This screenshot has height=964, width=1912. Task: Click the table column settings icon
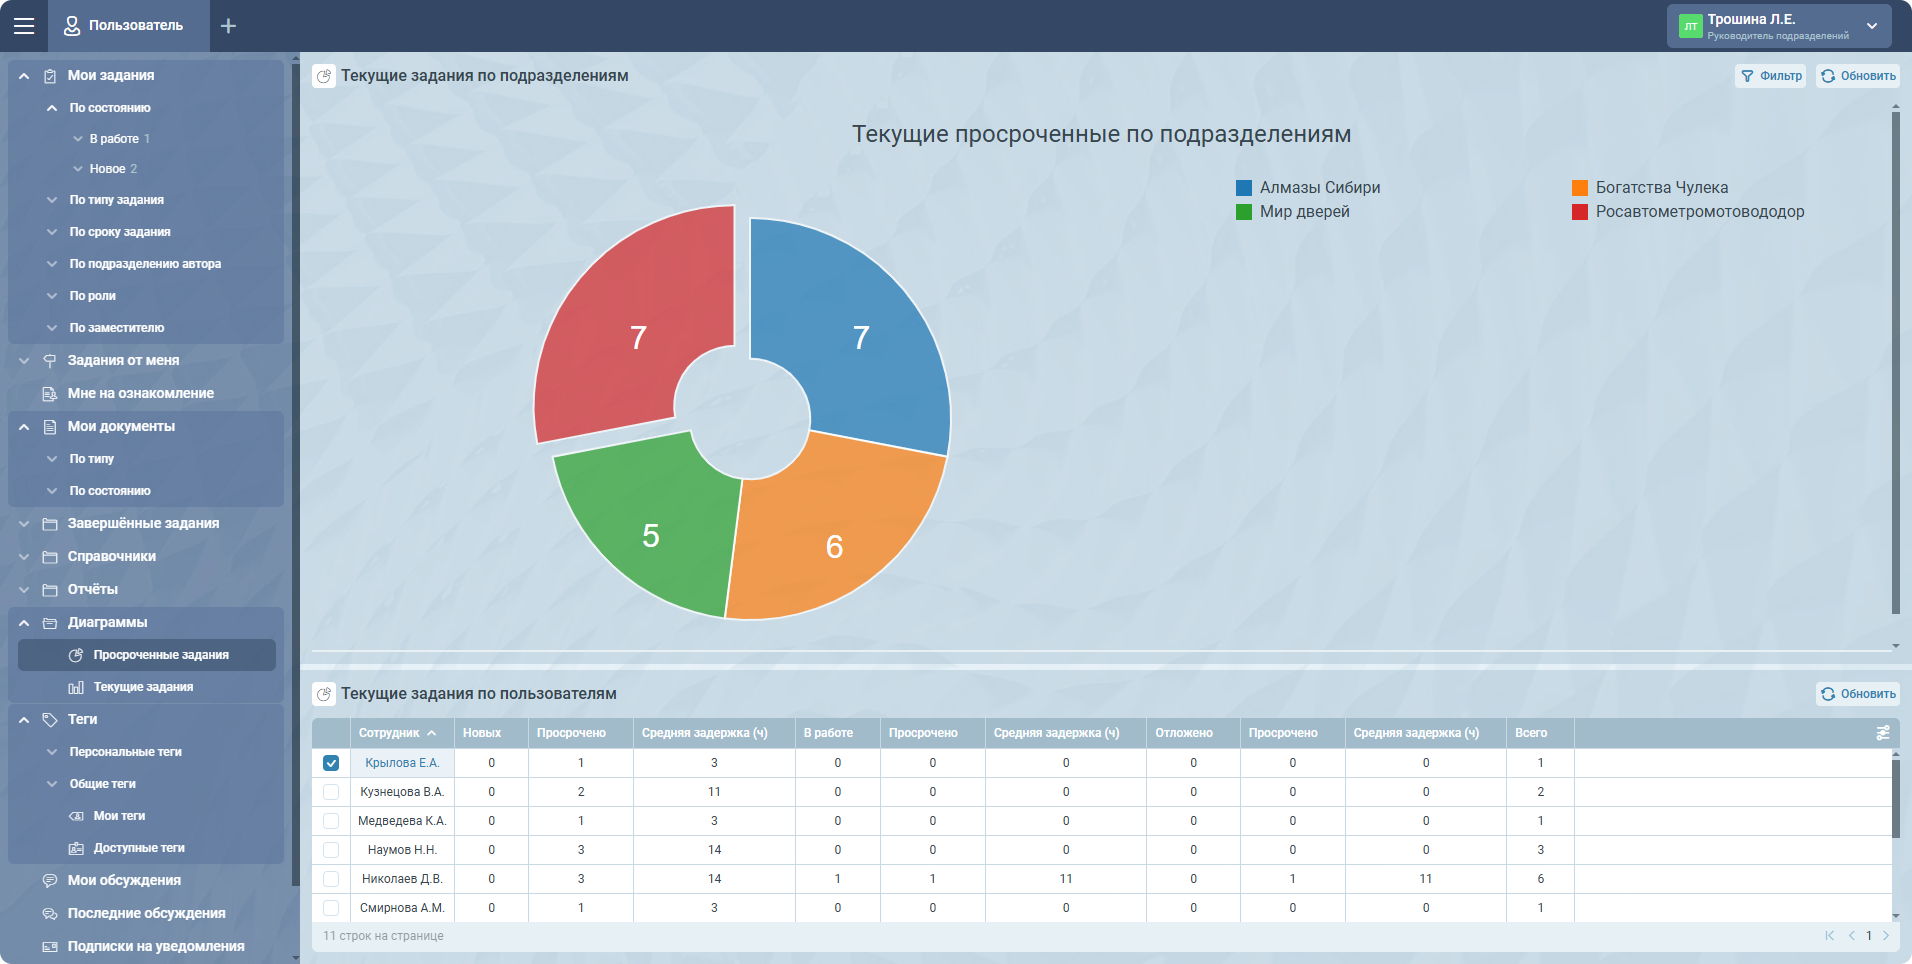pyautogui.click(x=1882, y=733)
